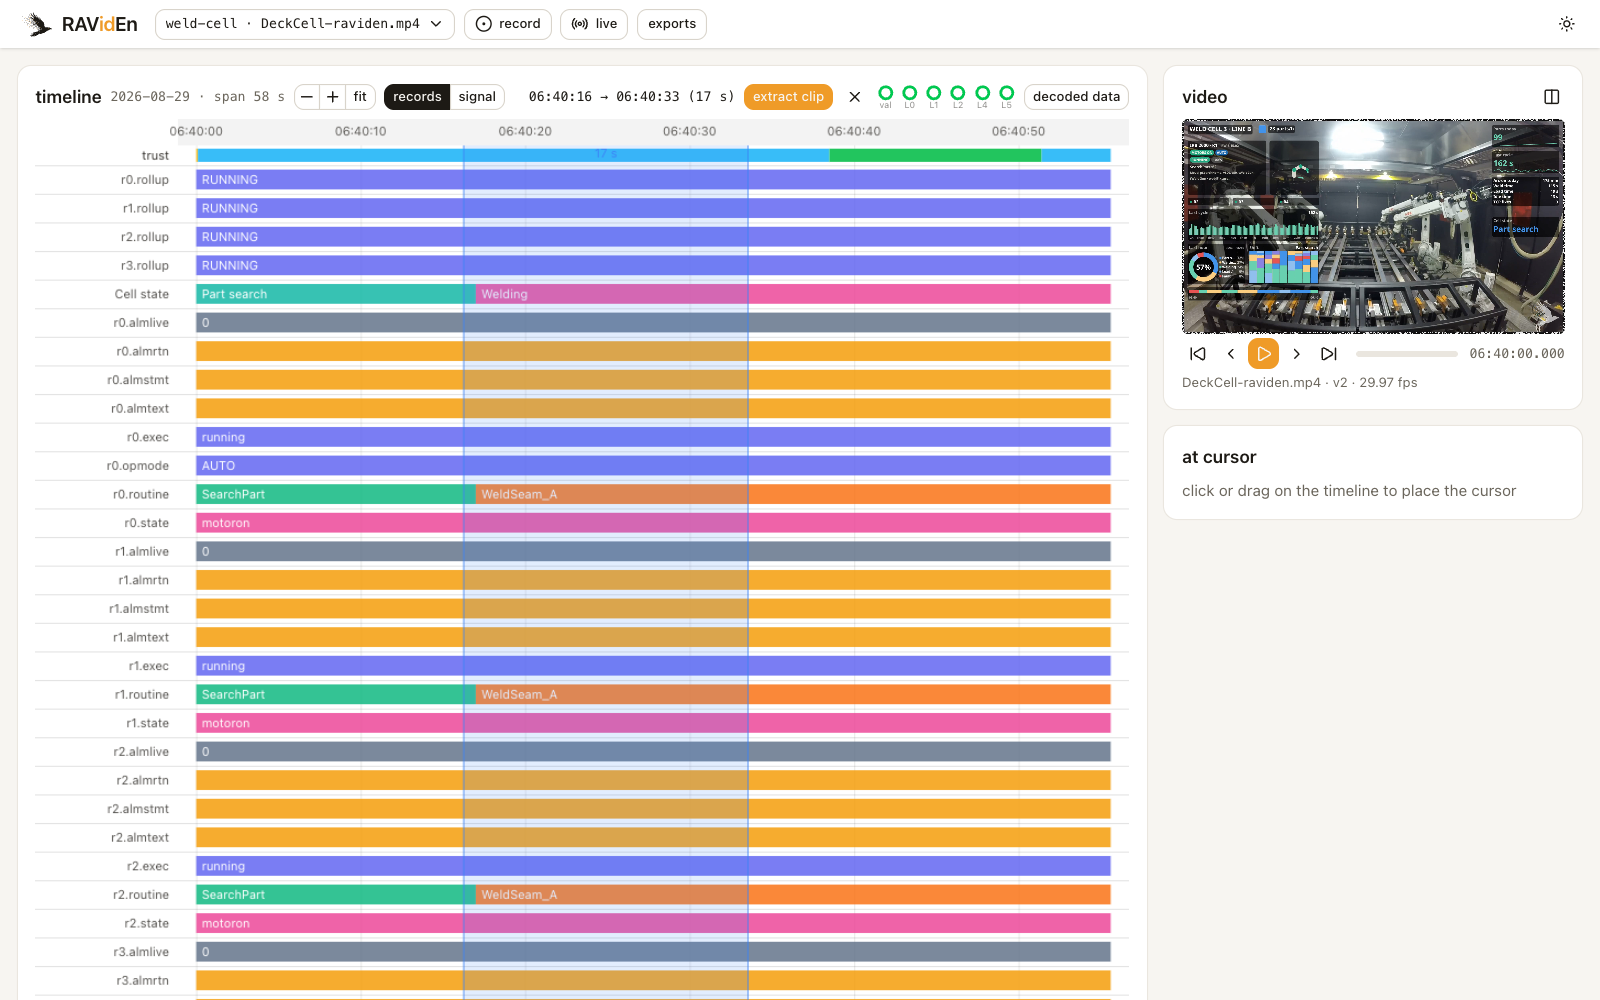Toggle the video panel layout icon

point(1552,97)
